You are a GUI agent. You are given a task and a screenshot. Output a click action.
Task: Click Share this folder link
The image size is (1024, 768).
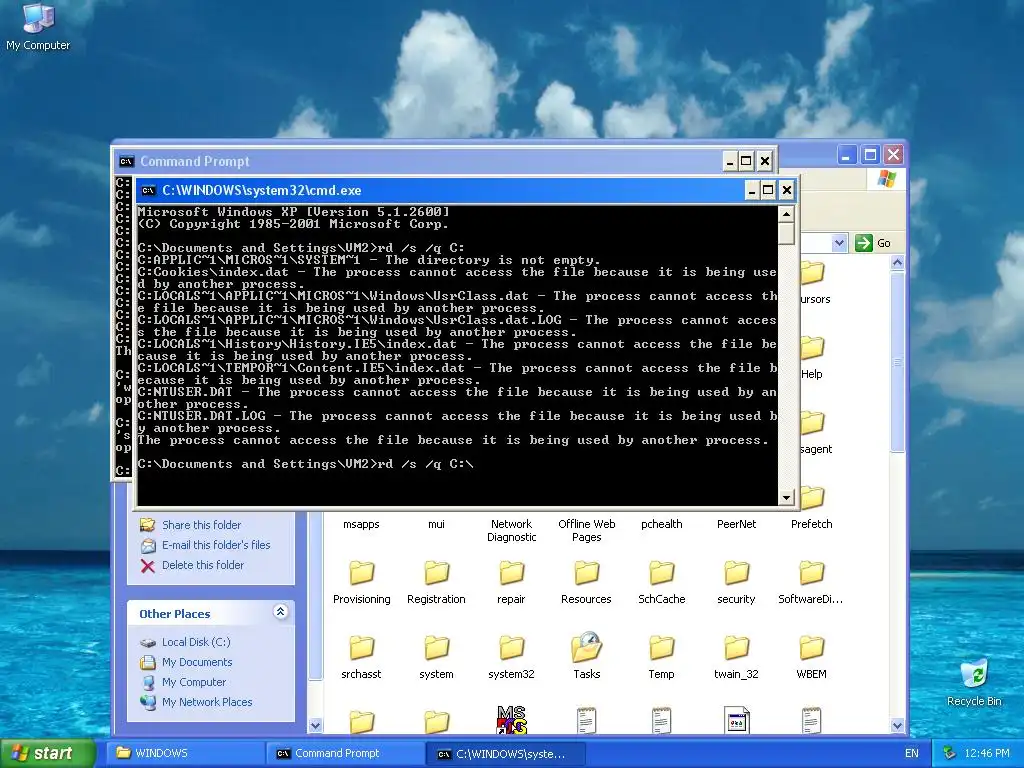click(201, 525)
